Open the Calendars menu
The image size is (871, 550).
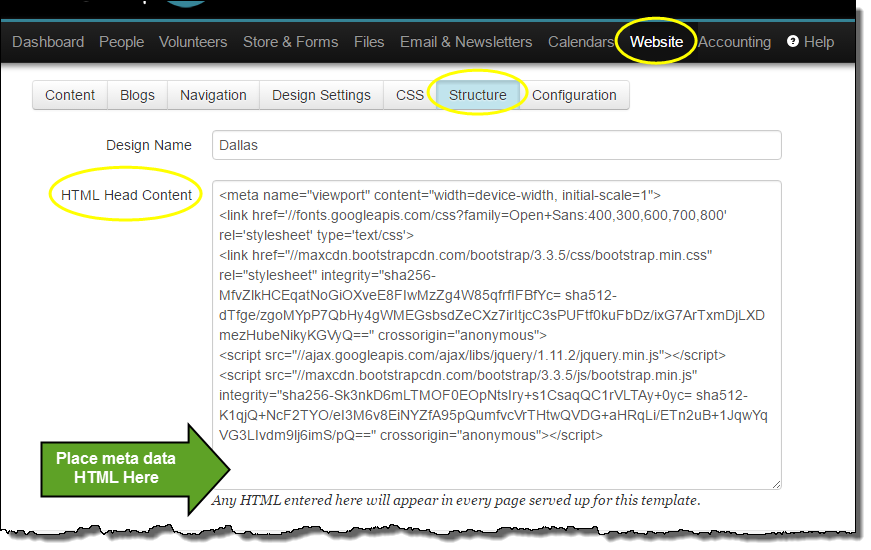(x=581, y=42)
